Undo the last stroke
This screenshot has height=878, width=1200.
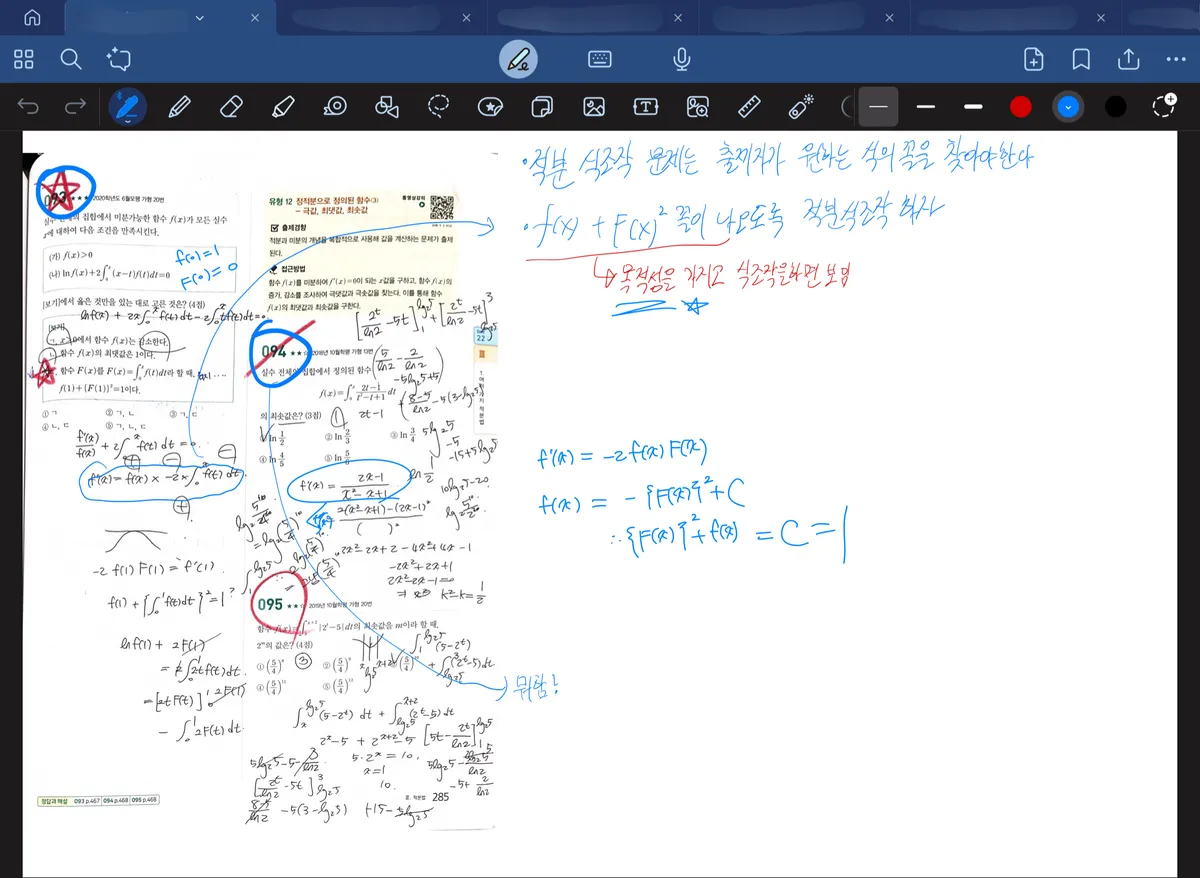point(28,106)
